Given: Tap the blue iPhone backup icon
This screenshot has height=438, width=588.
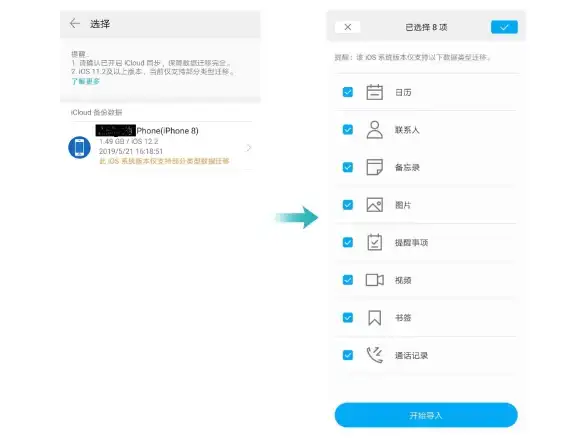Looking at the screenshot, I should (x=79, y=147).
